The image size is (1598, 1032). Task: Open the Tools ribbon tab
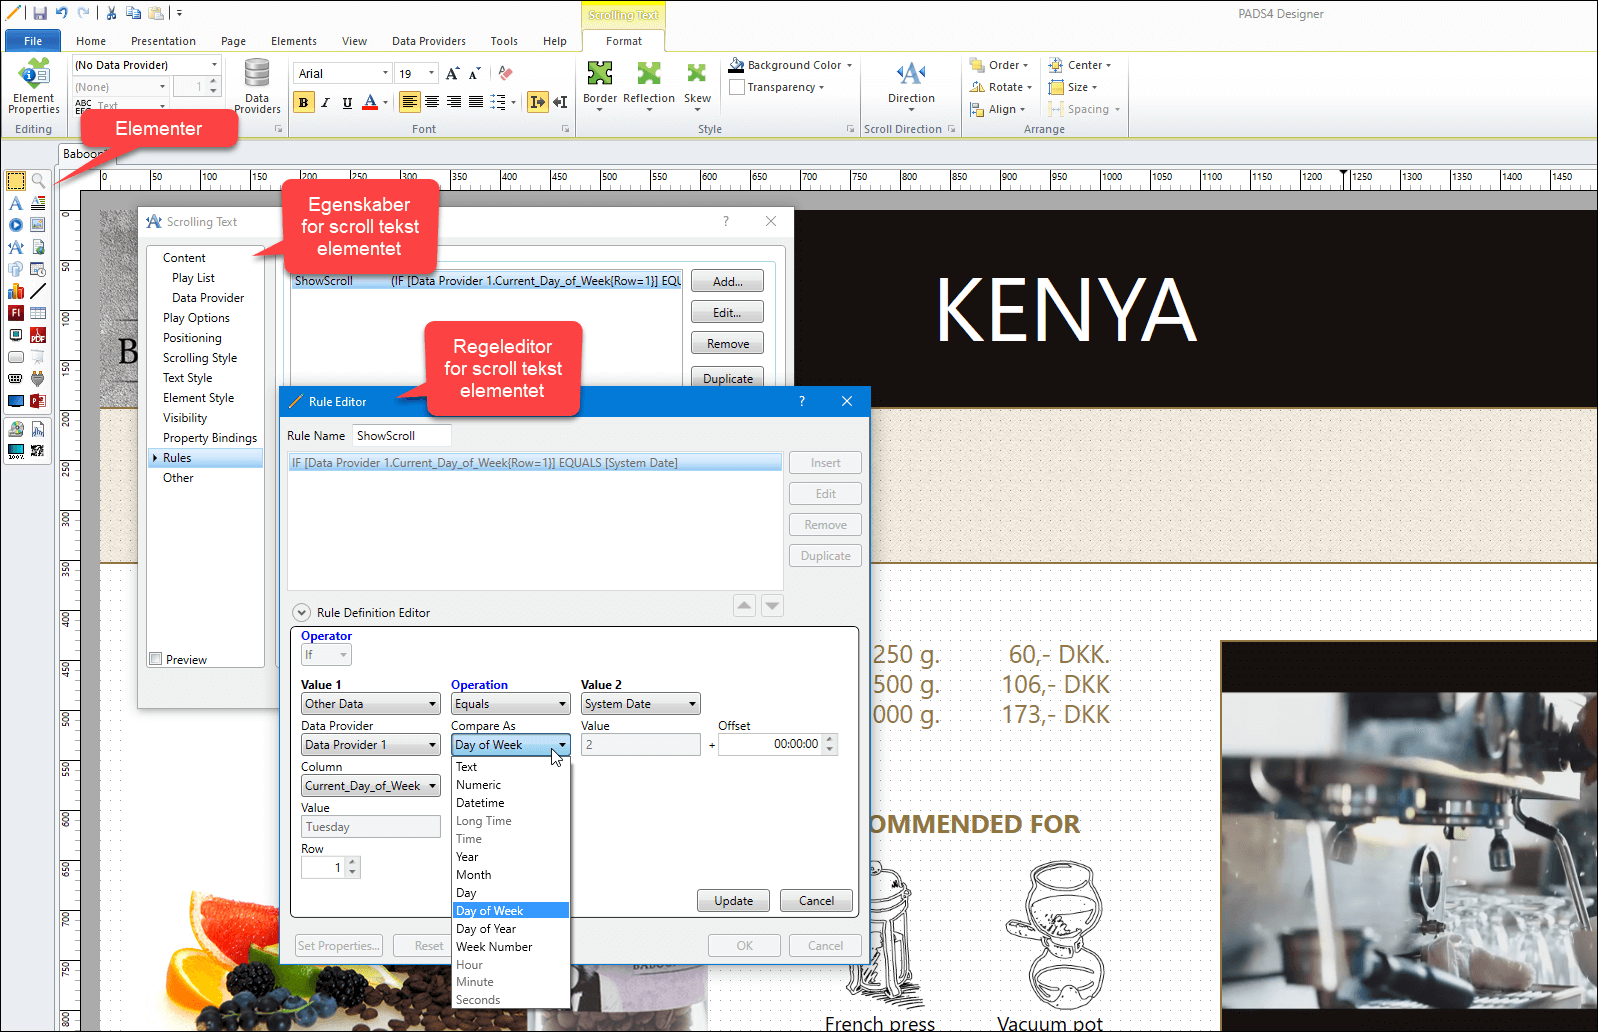504,41
